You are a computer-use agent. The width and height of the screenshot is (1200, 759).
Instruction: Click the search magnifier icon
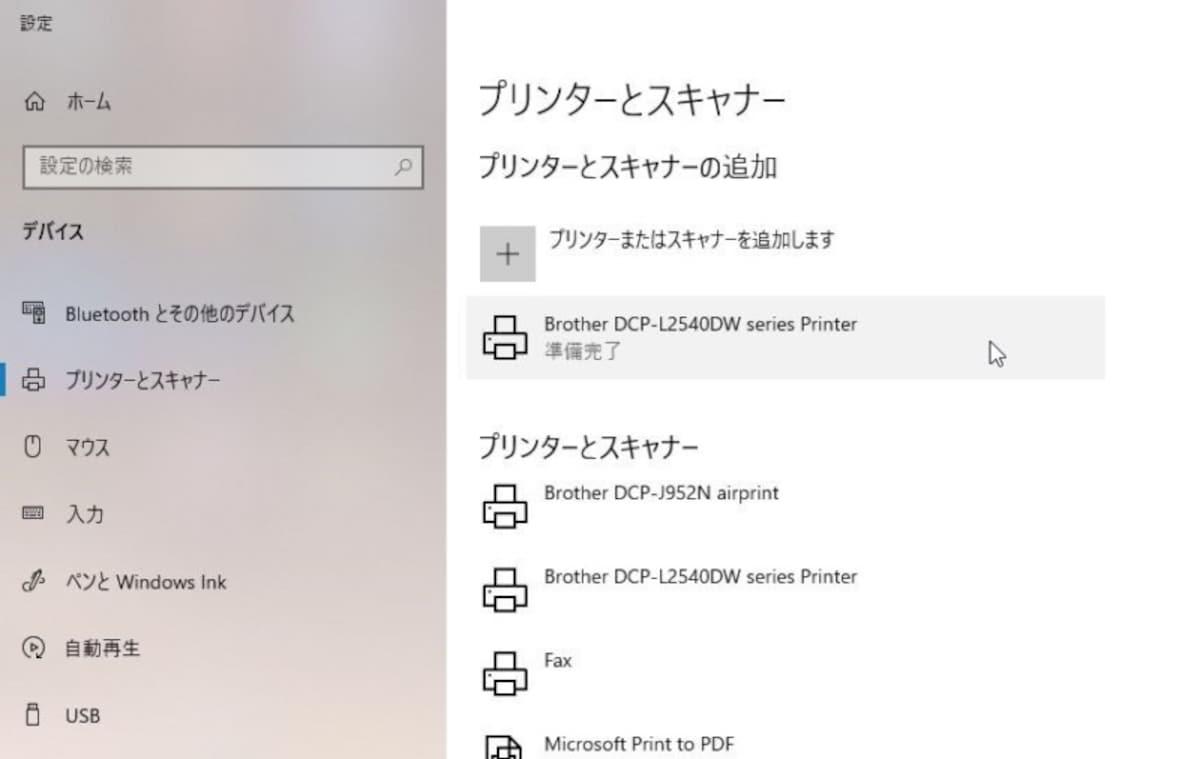point(403,166)
